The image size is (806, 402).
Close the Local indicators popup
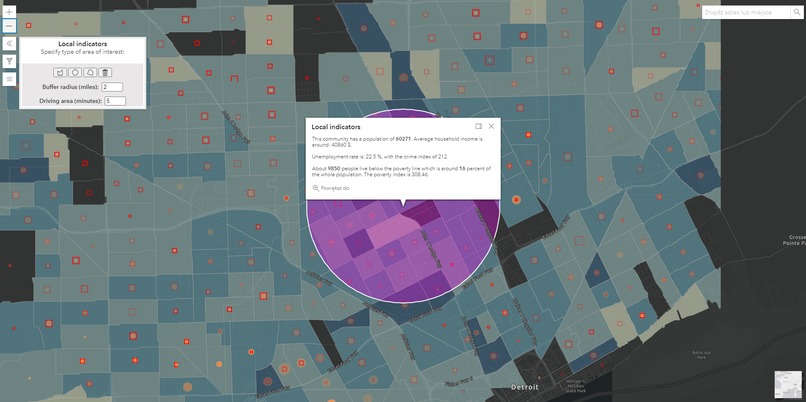coord(491,126)
